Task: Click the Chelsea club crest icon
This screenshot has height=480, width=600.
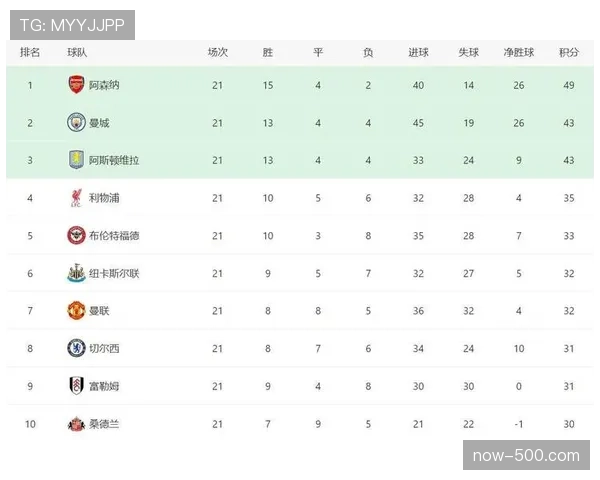Action: [x=76, y=348]
